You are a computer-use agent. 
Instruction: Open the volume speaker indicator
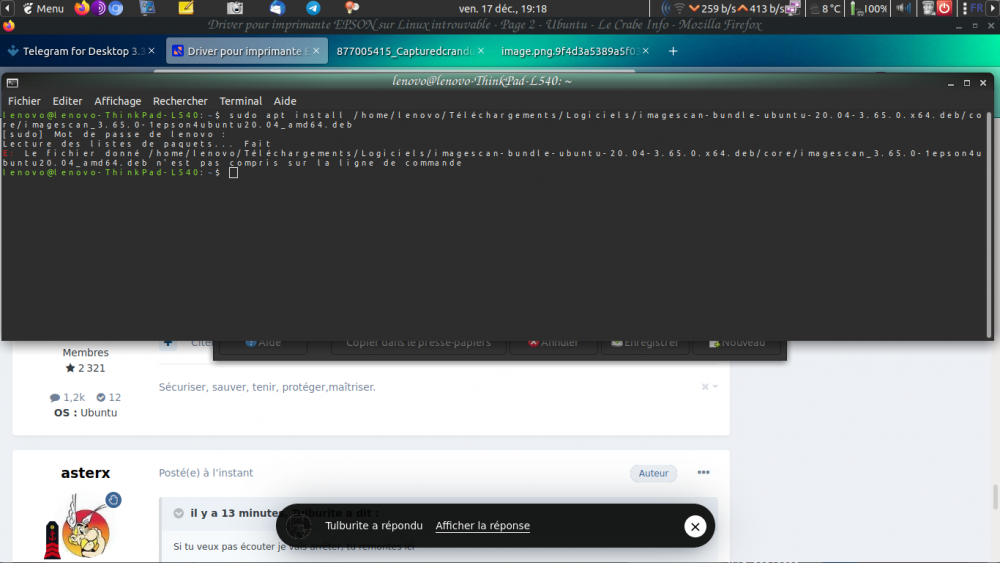[x=903, y=8]
